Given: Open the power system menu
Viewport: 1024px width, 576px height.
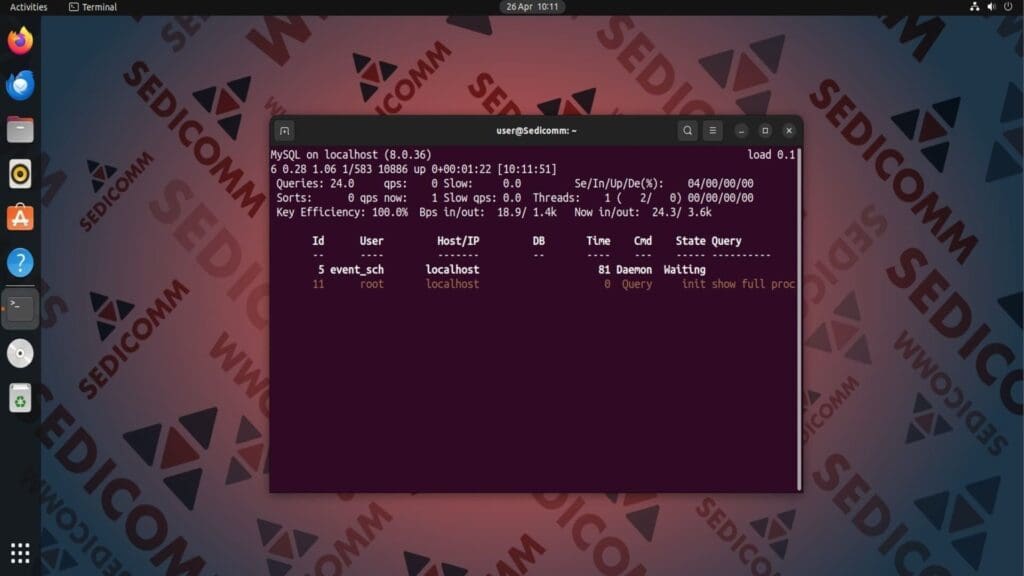Looking at the screenshot, I should (x=1008, y=7).
